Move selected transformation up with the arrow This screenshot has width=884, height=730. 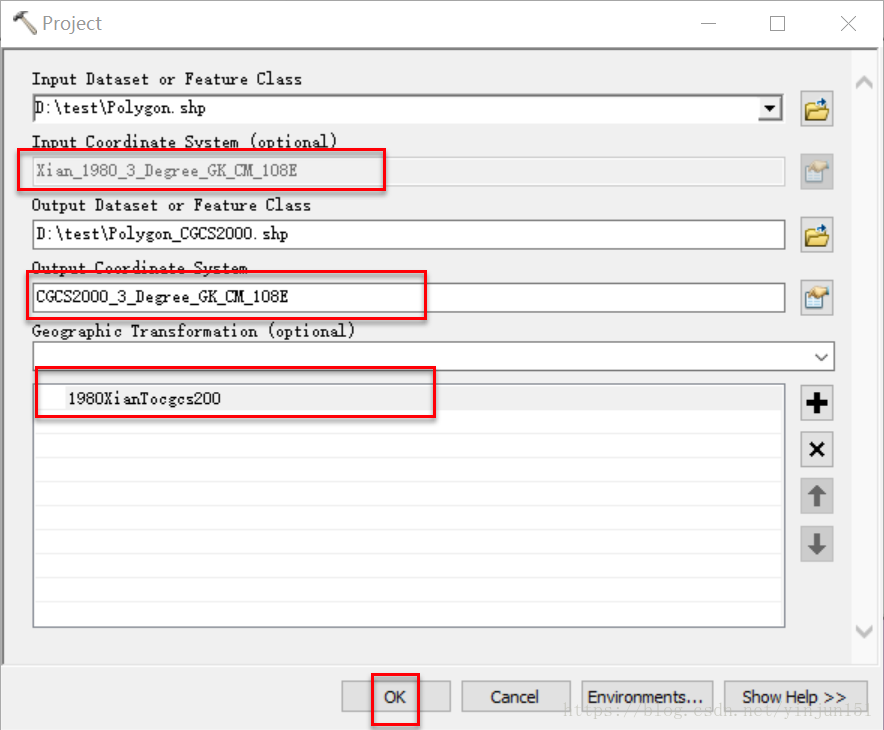(x=816, y=497)
